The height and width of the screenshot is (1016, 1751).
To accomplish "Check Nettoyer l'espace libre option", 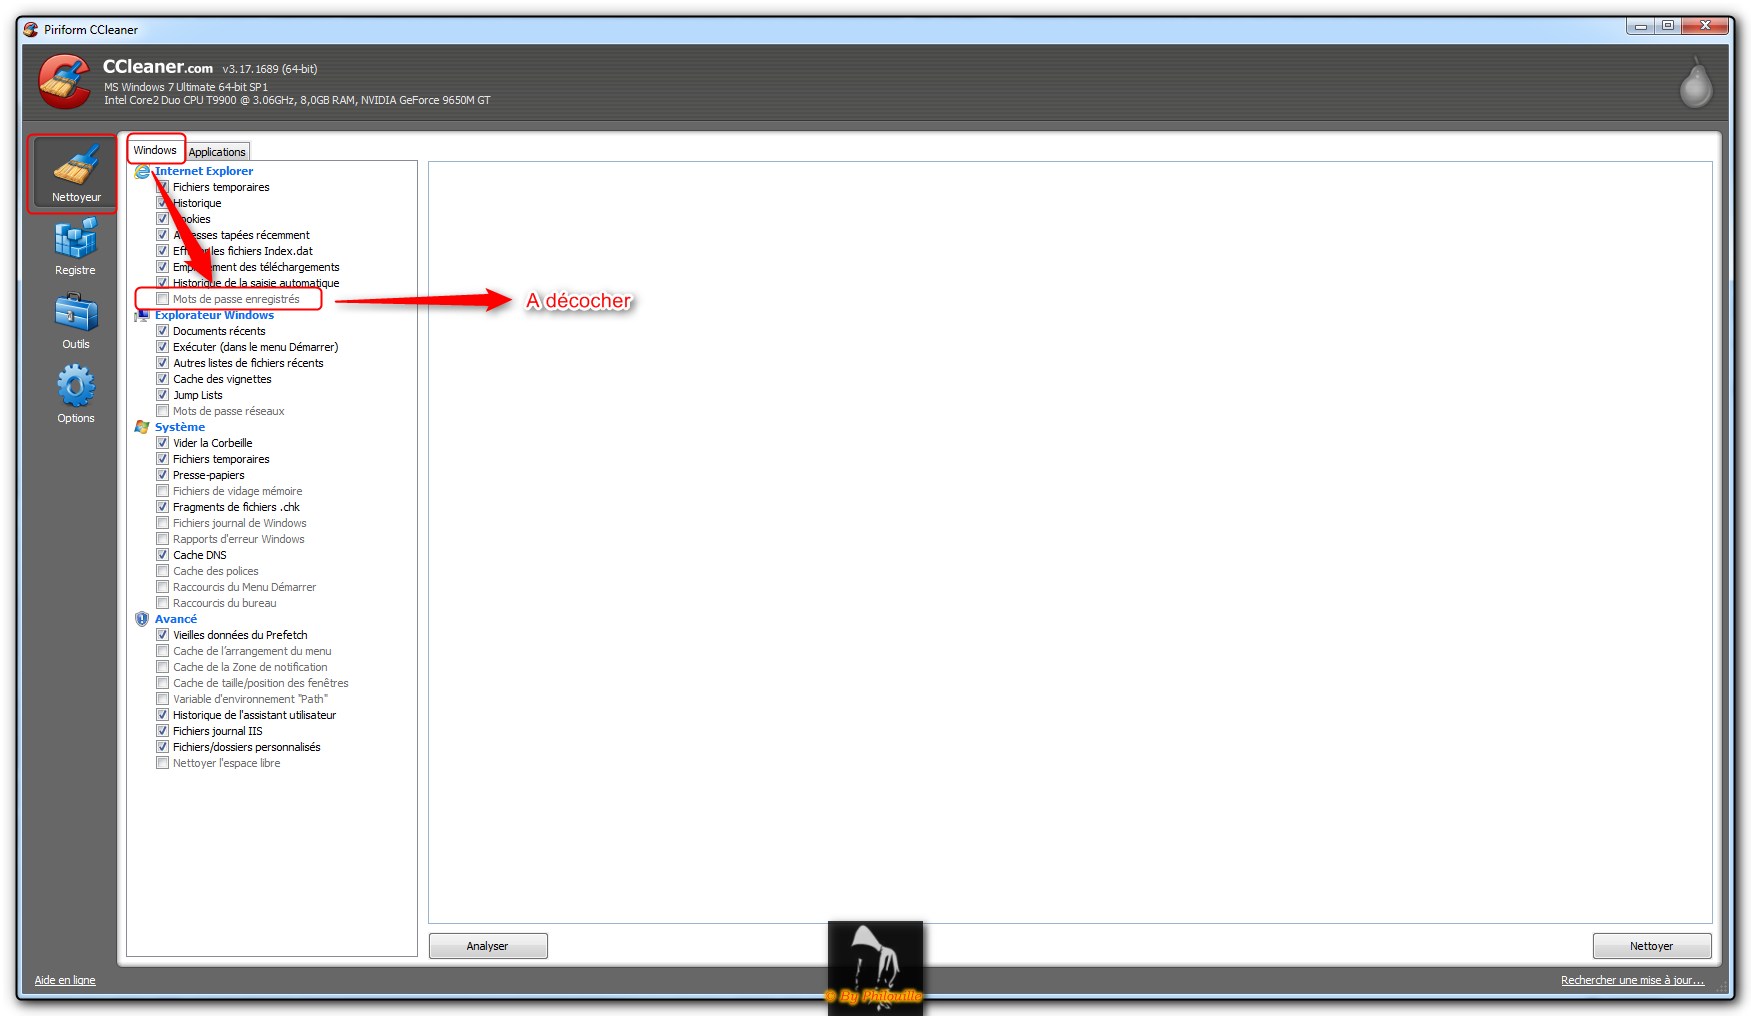I will click(x=163, y=763).
